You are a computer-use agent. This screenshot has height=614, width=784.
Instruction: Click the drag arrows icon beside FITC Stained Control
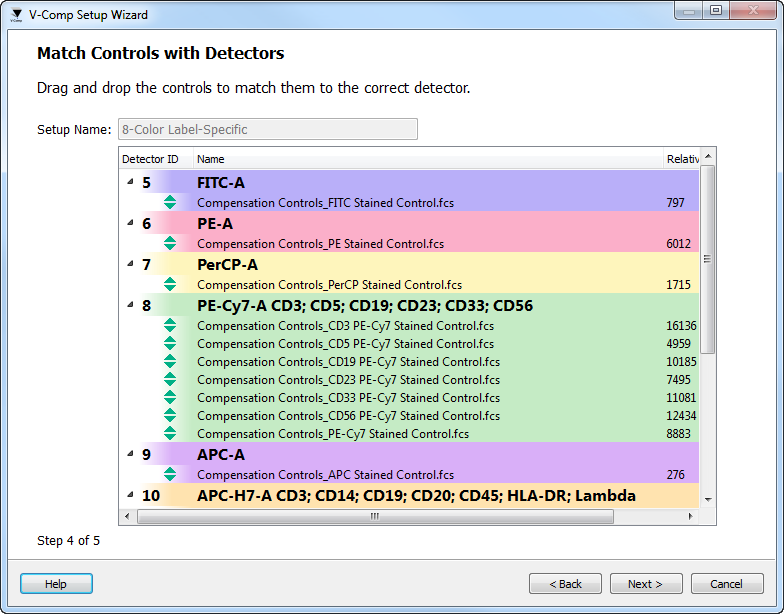coord(170,203)
